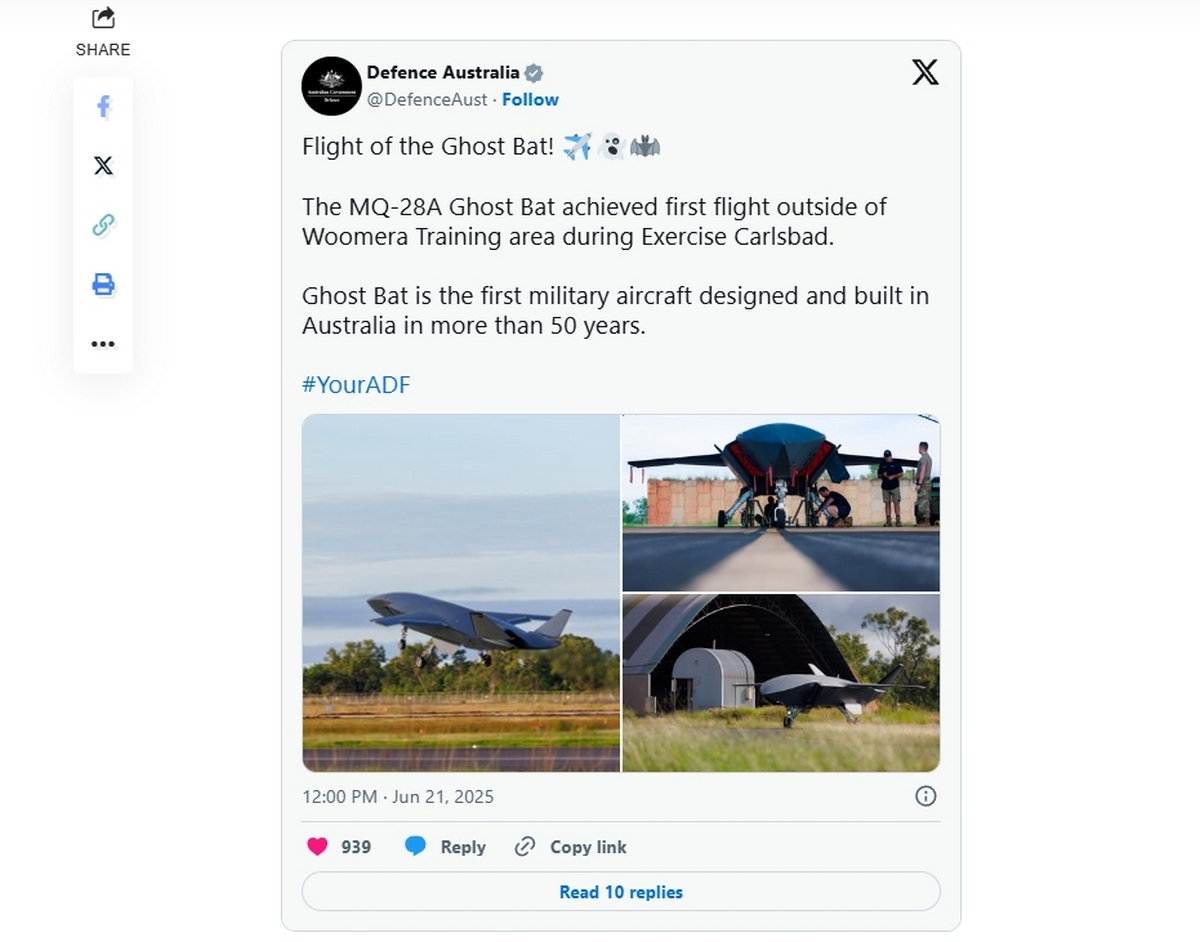The image size is (1200, 942).
Task: Click Copy link below the tweet
Action: (570, 847)
